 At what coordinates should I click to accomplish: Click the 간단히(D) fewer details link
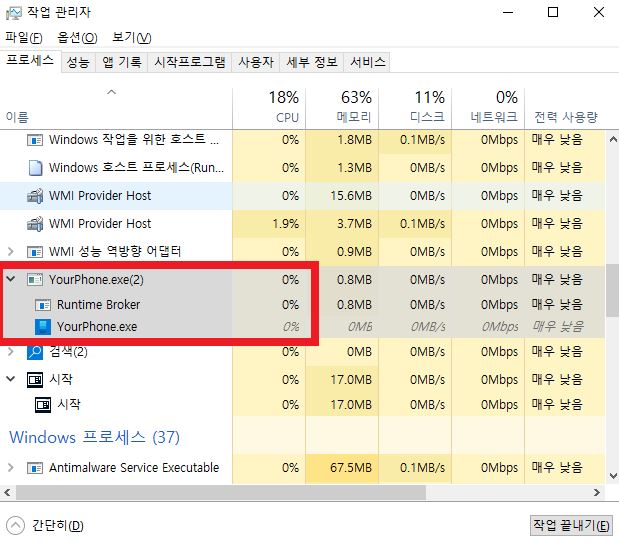click(58, 525)
